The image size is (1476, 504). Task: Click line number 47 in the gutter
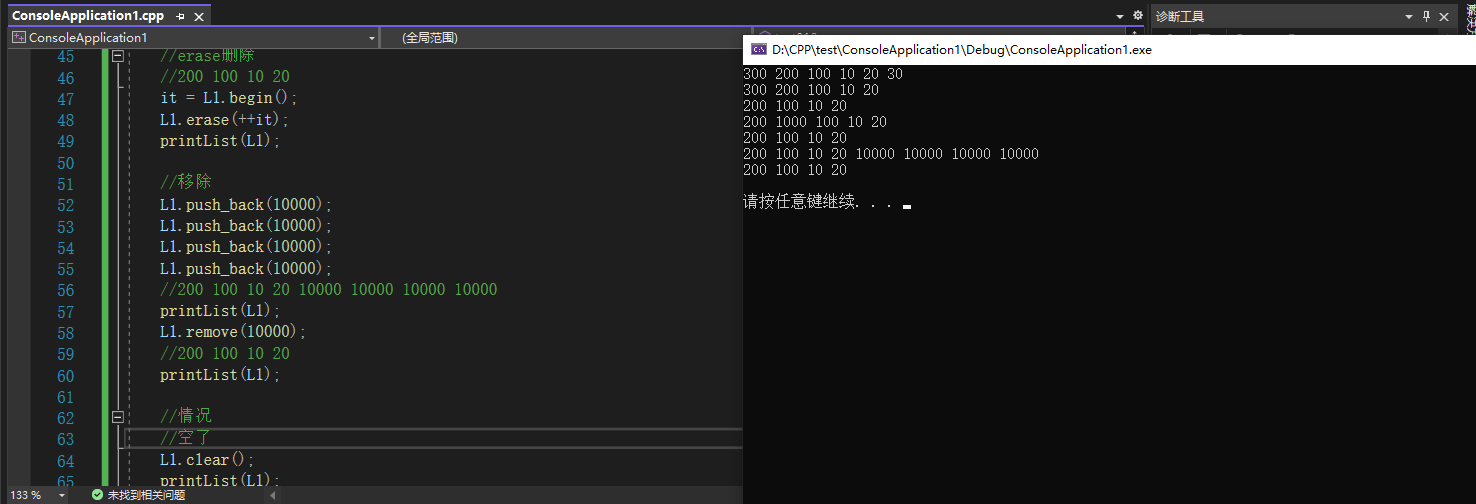(x=65, y=99)
